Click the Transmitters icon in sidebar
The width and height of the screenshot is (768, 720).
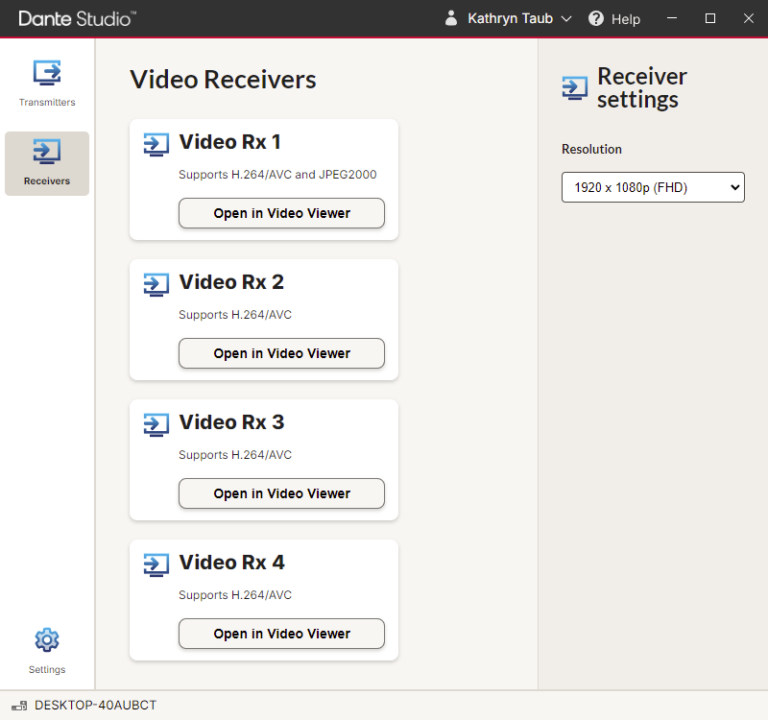pos(47,73)
